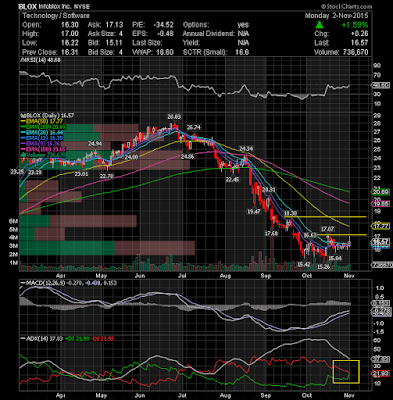
Task: Click the 22.78 low price label
Action: tap(107, 176)
